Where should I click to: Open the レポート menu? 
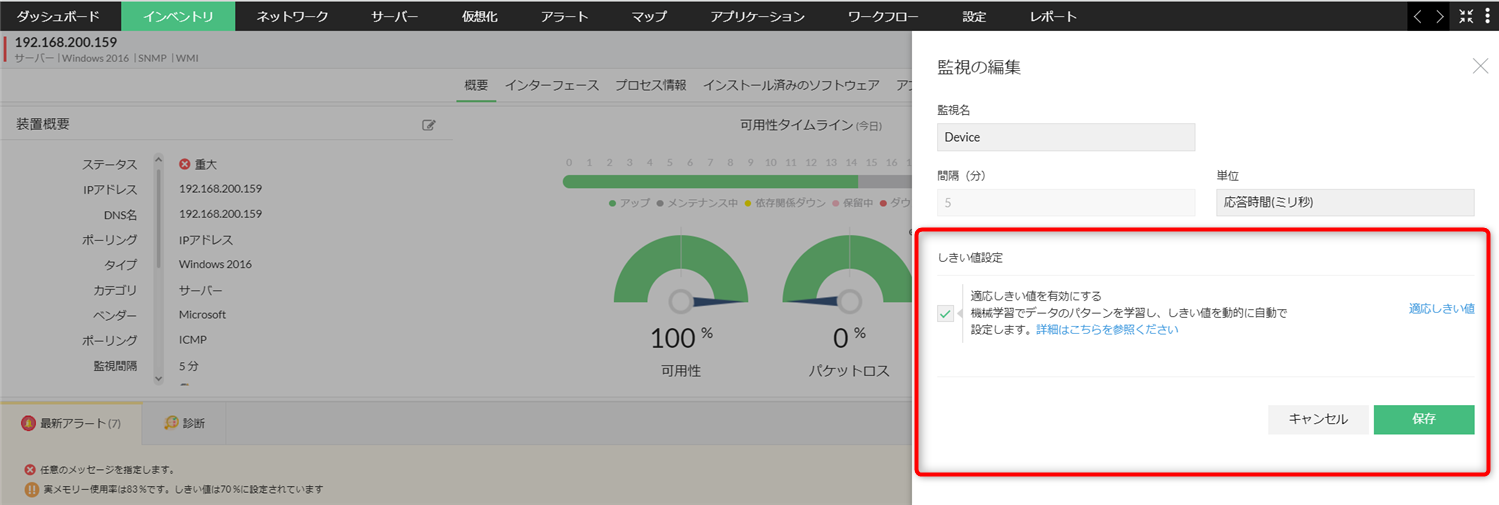[1054, 16]
